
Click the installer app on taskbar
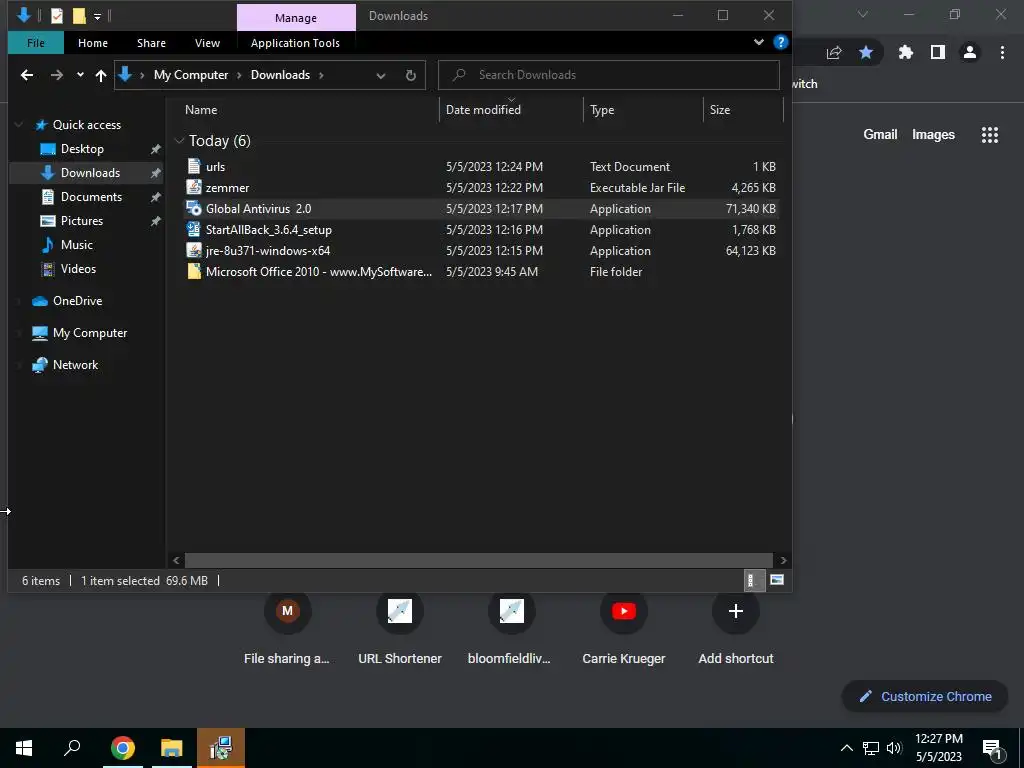pyautogui.click(x=221, y=748)
